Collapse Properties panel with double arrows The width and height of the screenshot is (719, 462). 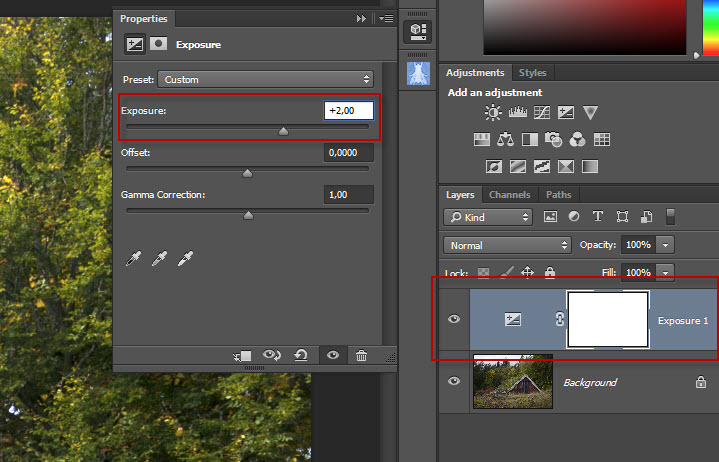pos(361,18)
